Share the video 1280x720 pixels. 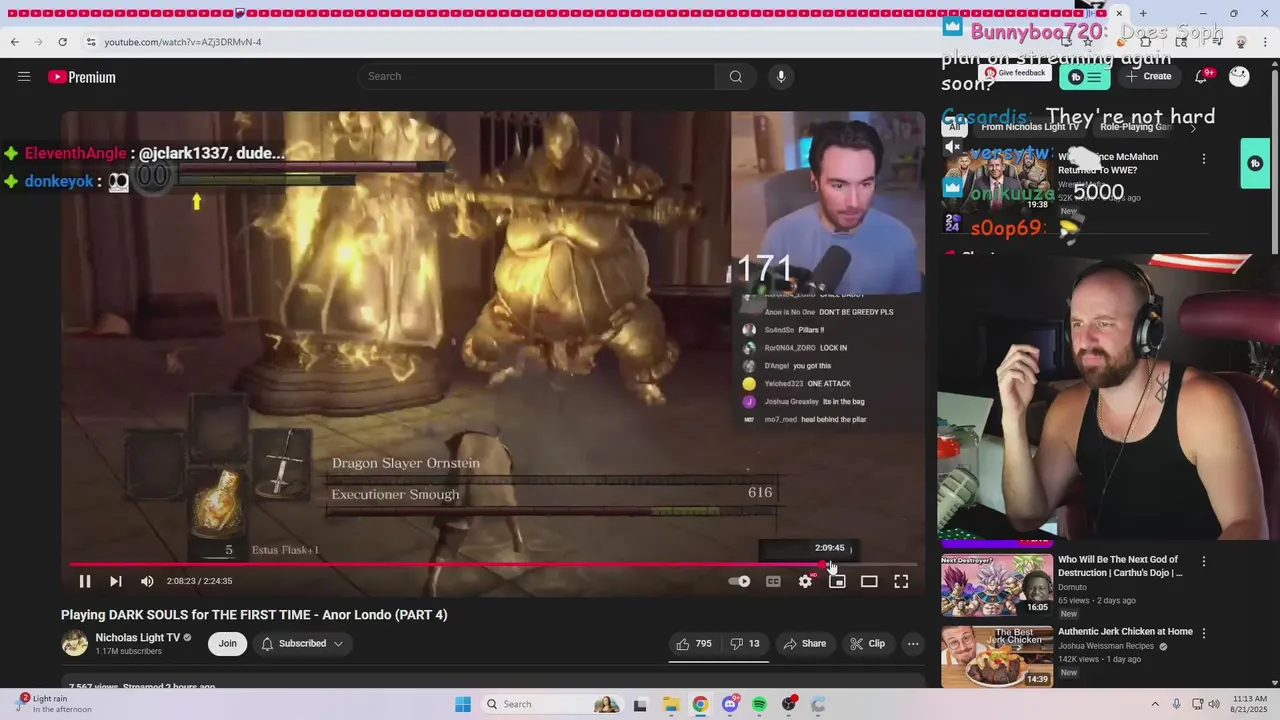pyautogui.click(x=805, y=644)
